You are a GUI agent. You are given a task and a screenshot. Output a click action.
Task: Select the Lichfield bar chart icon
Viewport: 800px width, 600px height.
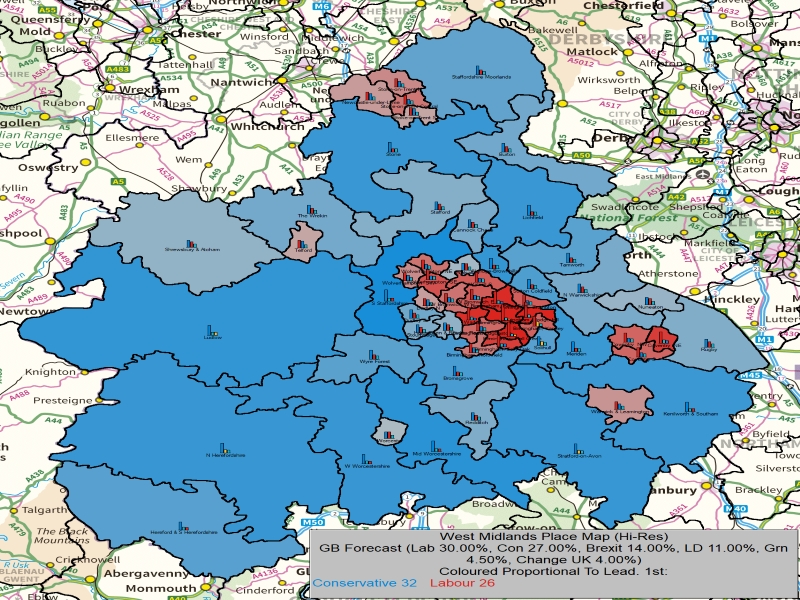532,210
